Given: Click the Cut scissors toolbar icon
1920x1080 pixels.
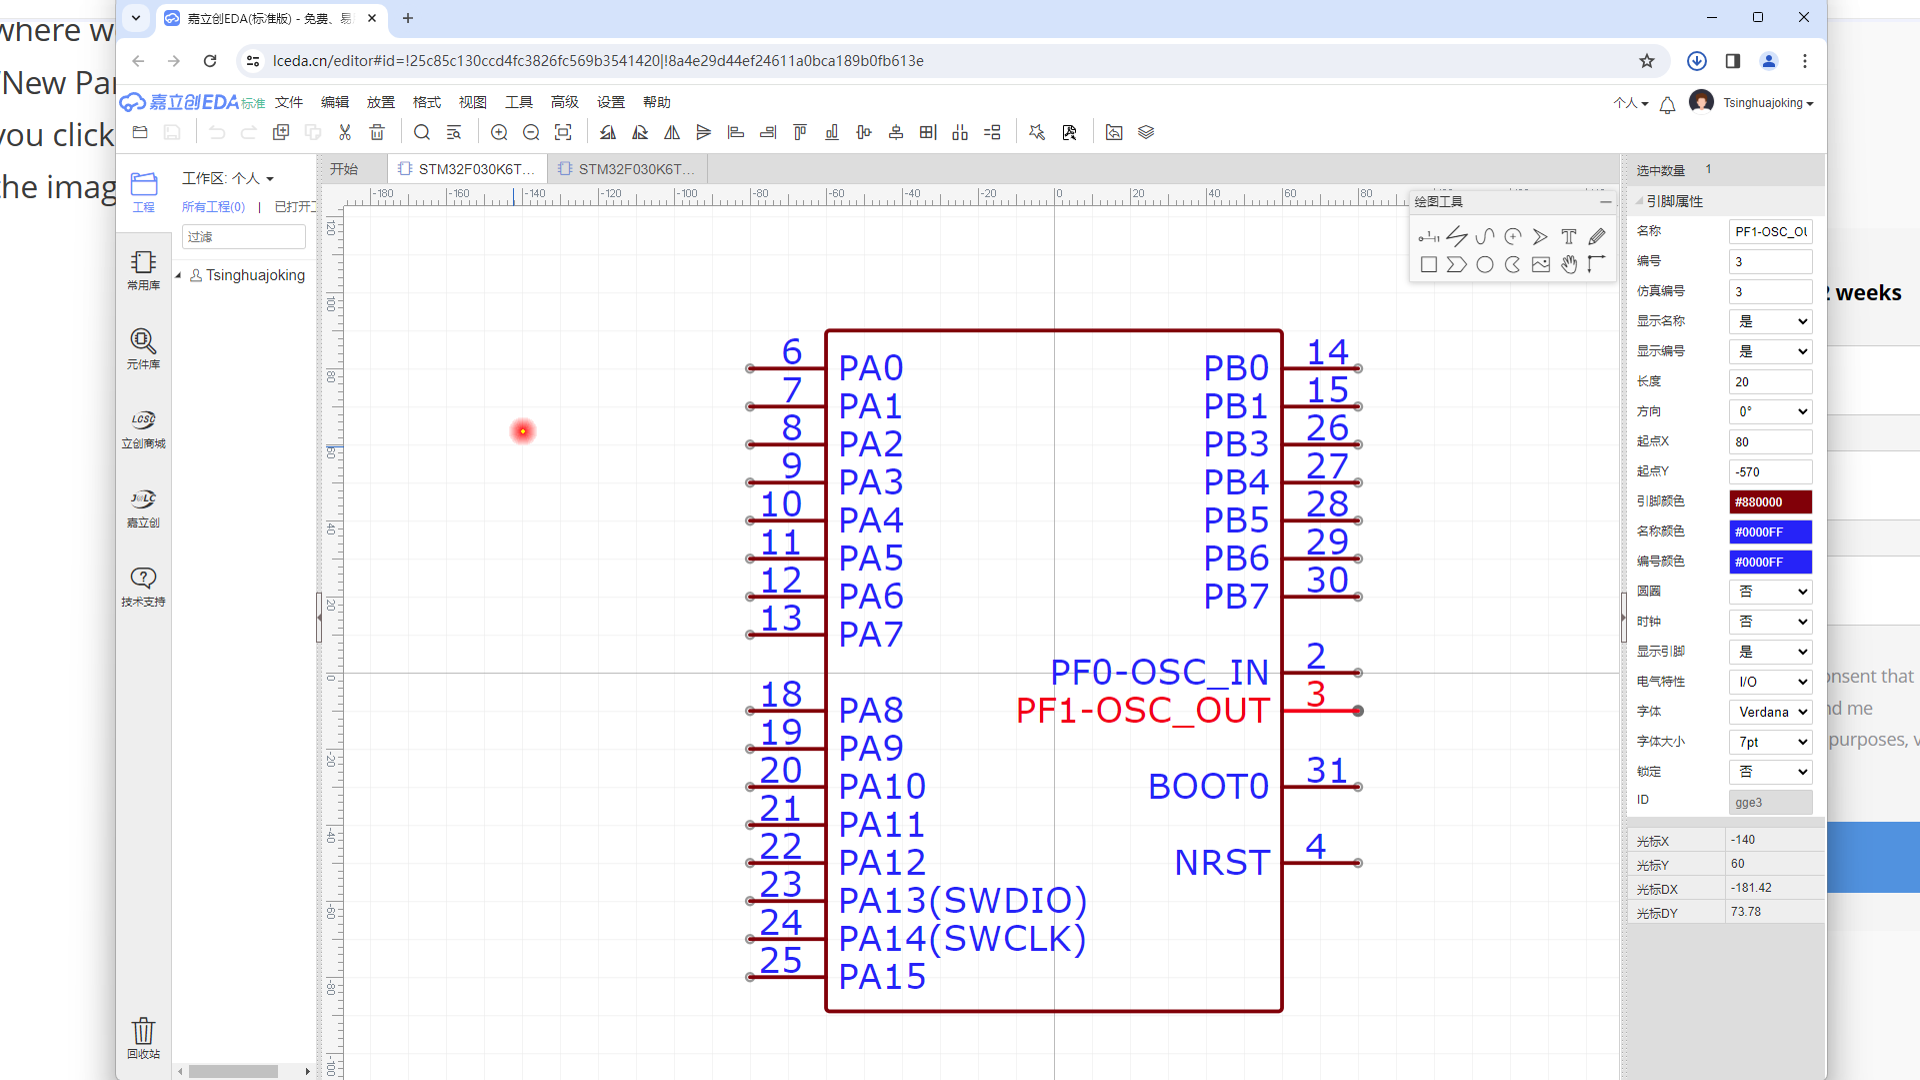Looking at the screenshot, I should pyautogui.click(x=345, y=132).
